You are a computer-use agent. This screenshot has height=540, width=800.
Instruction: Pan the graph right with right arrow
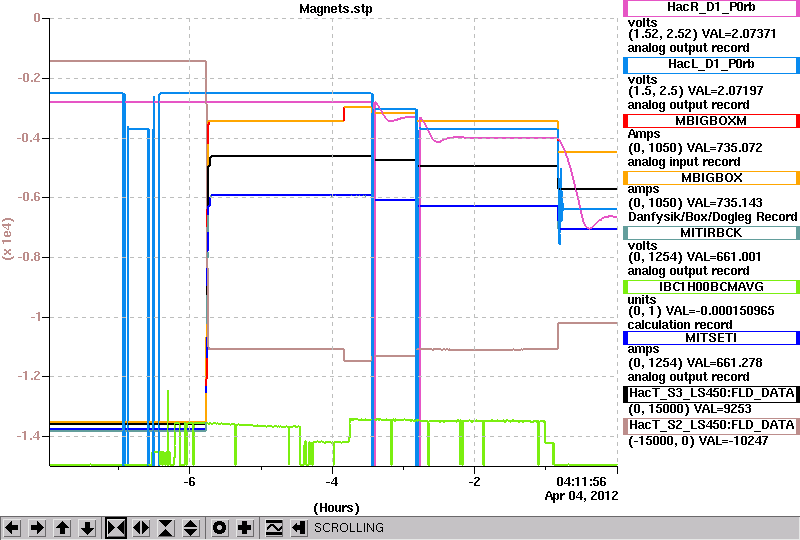point(37,528)
